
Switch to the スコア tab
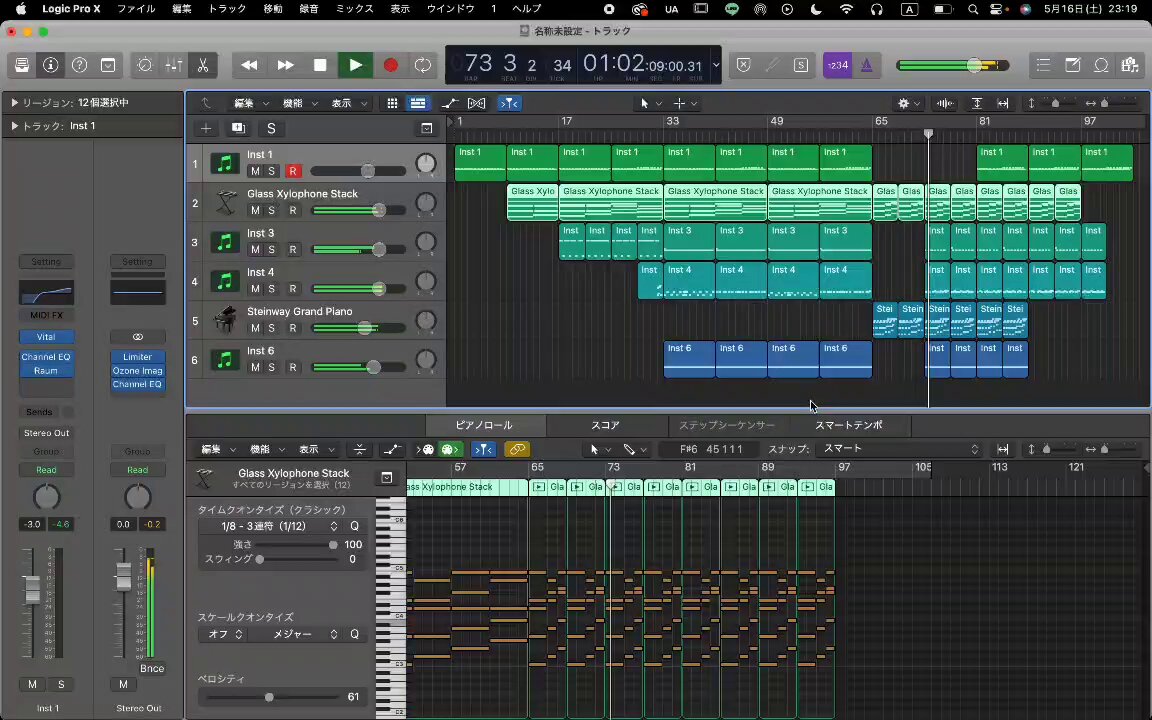605,425
